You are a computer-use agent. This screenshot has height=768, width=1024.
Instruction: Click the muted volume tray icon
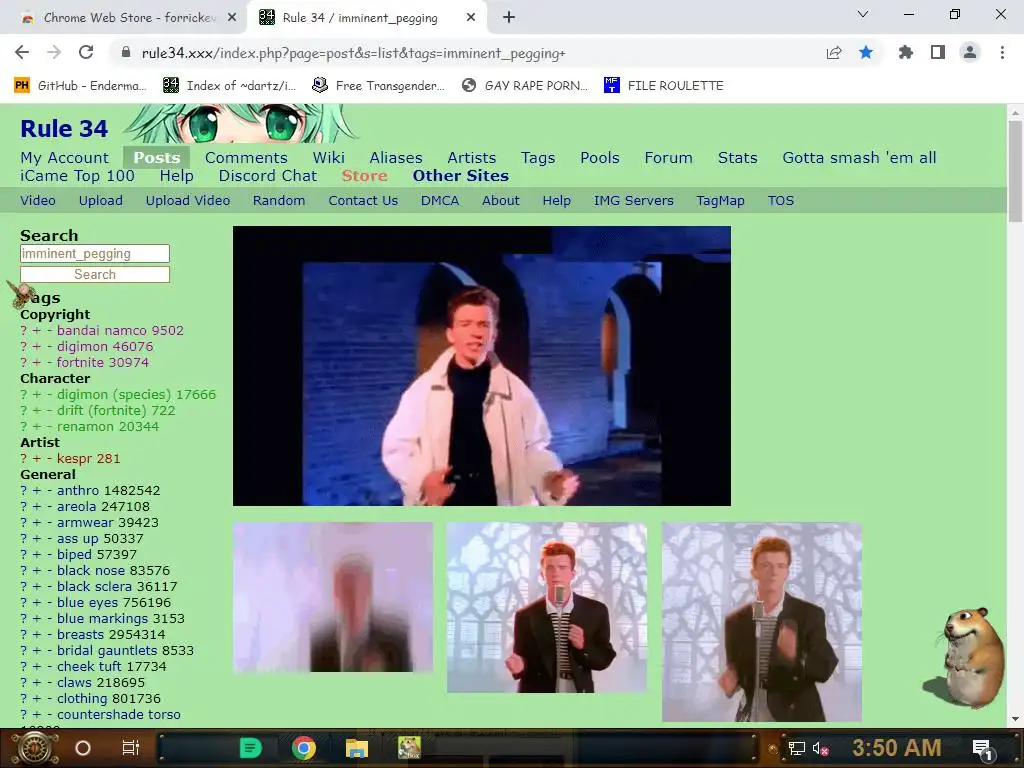coord(820,748)
